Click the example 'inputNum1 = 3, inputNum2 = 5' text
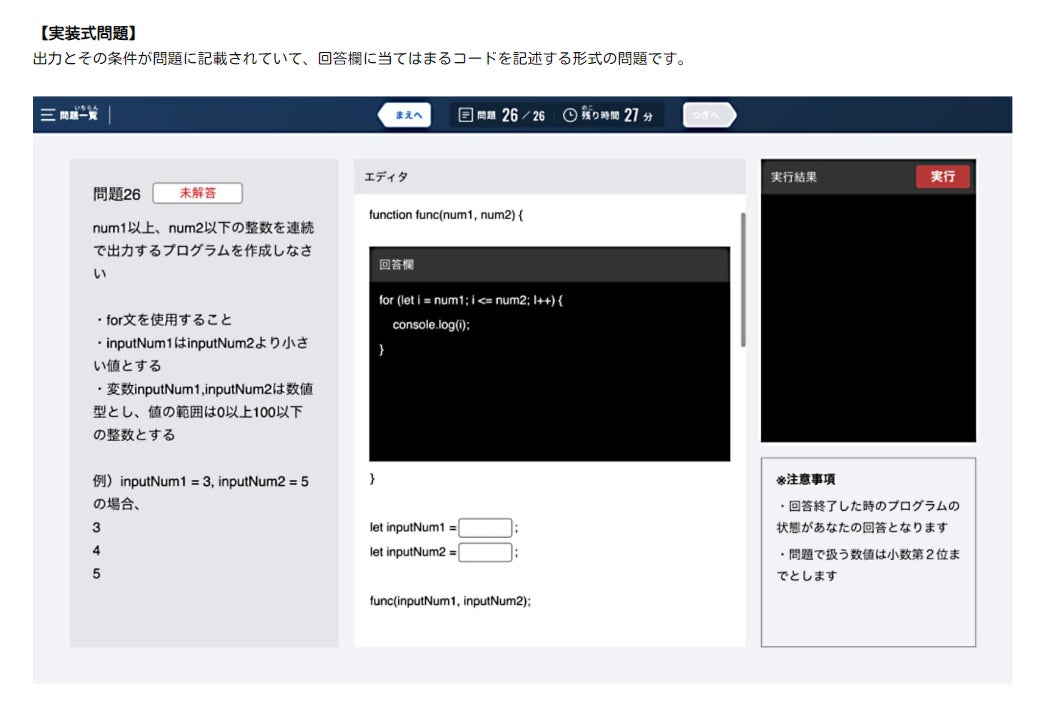1048x713 pixels. click(215, 481)
